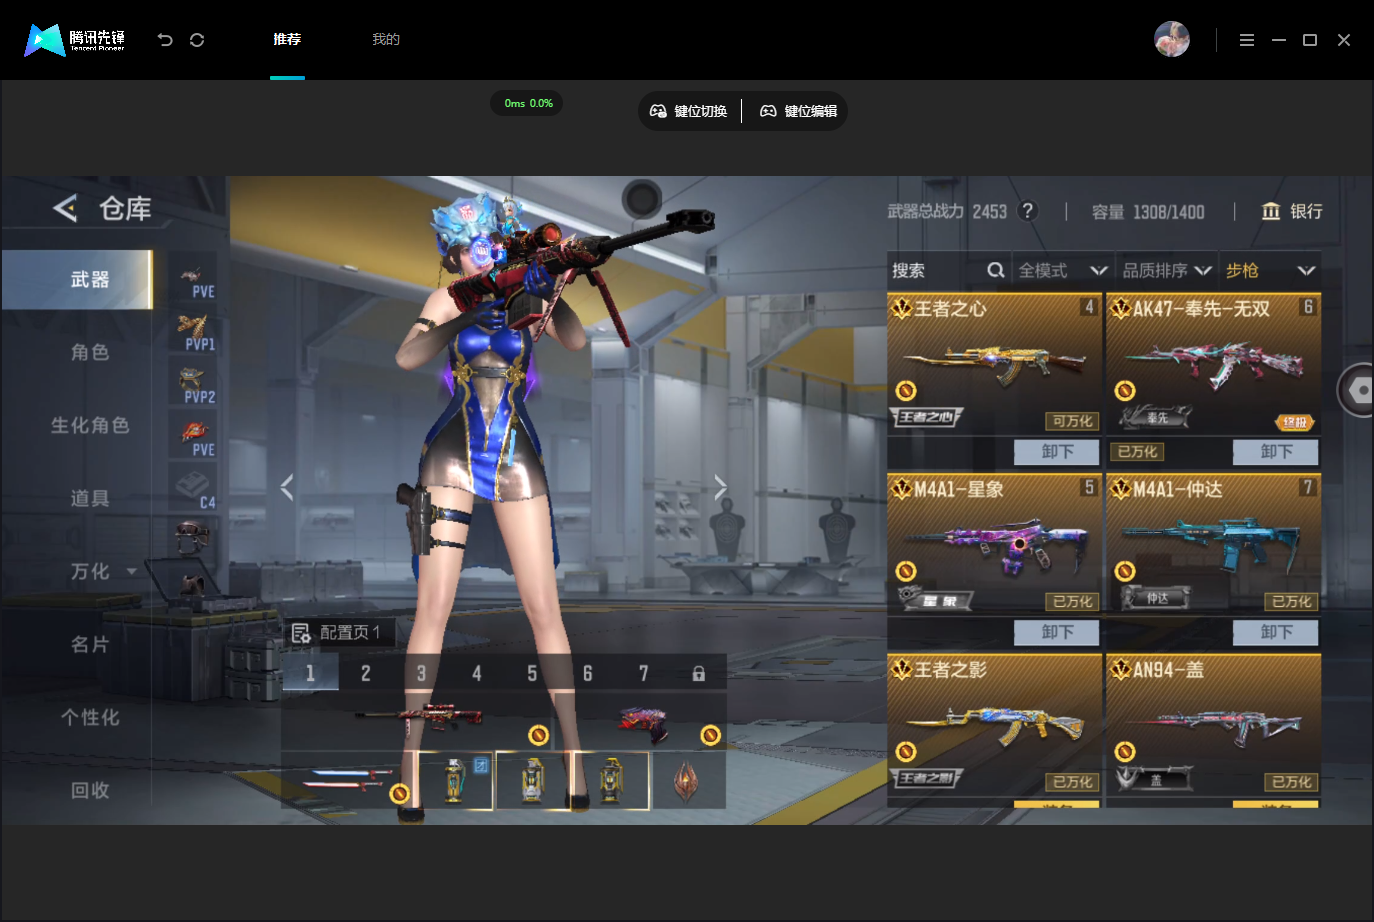
Task: Select the equipped pistol slot
Action: [x=640, y=723]
